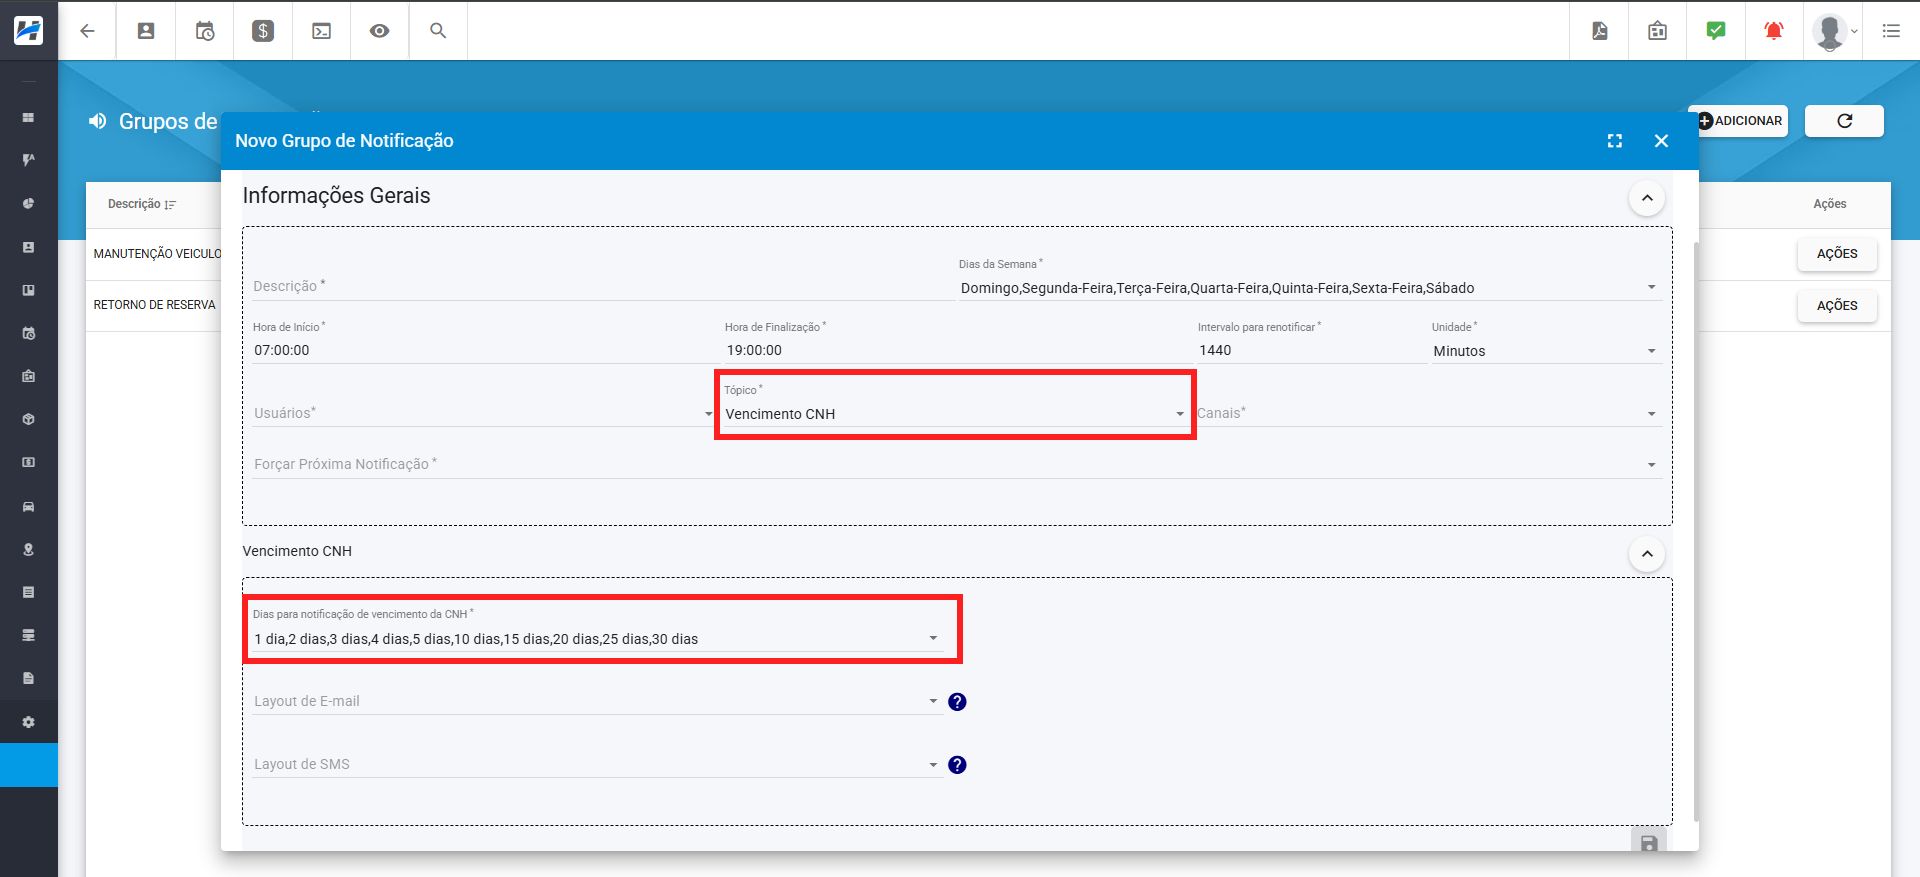Click the back arrow in top toolbar
The height and width of the screenshot is (877, 1920).
coord(87,31)
